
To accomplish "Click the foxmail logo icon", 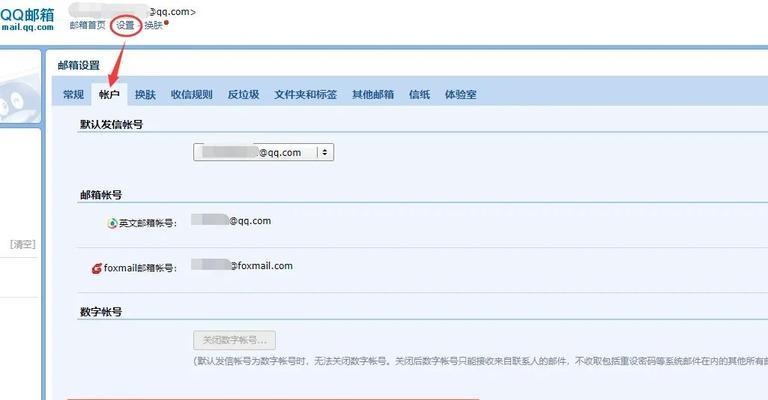I will coord(97,268).
